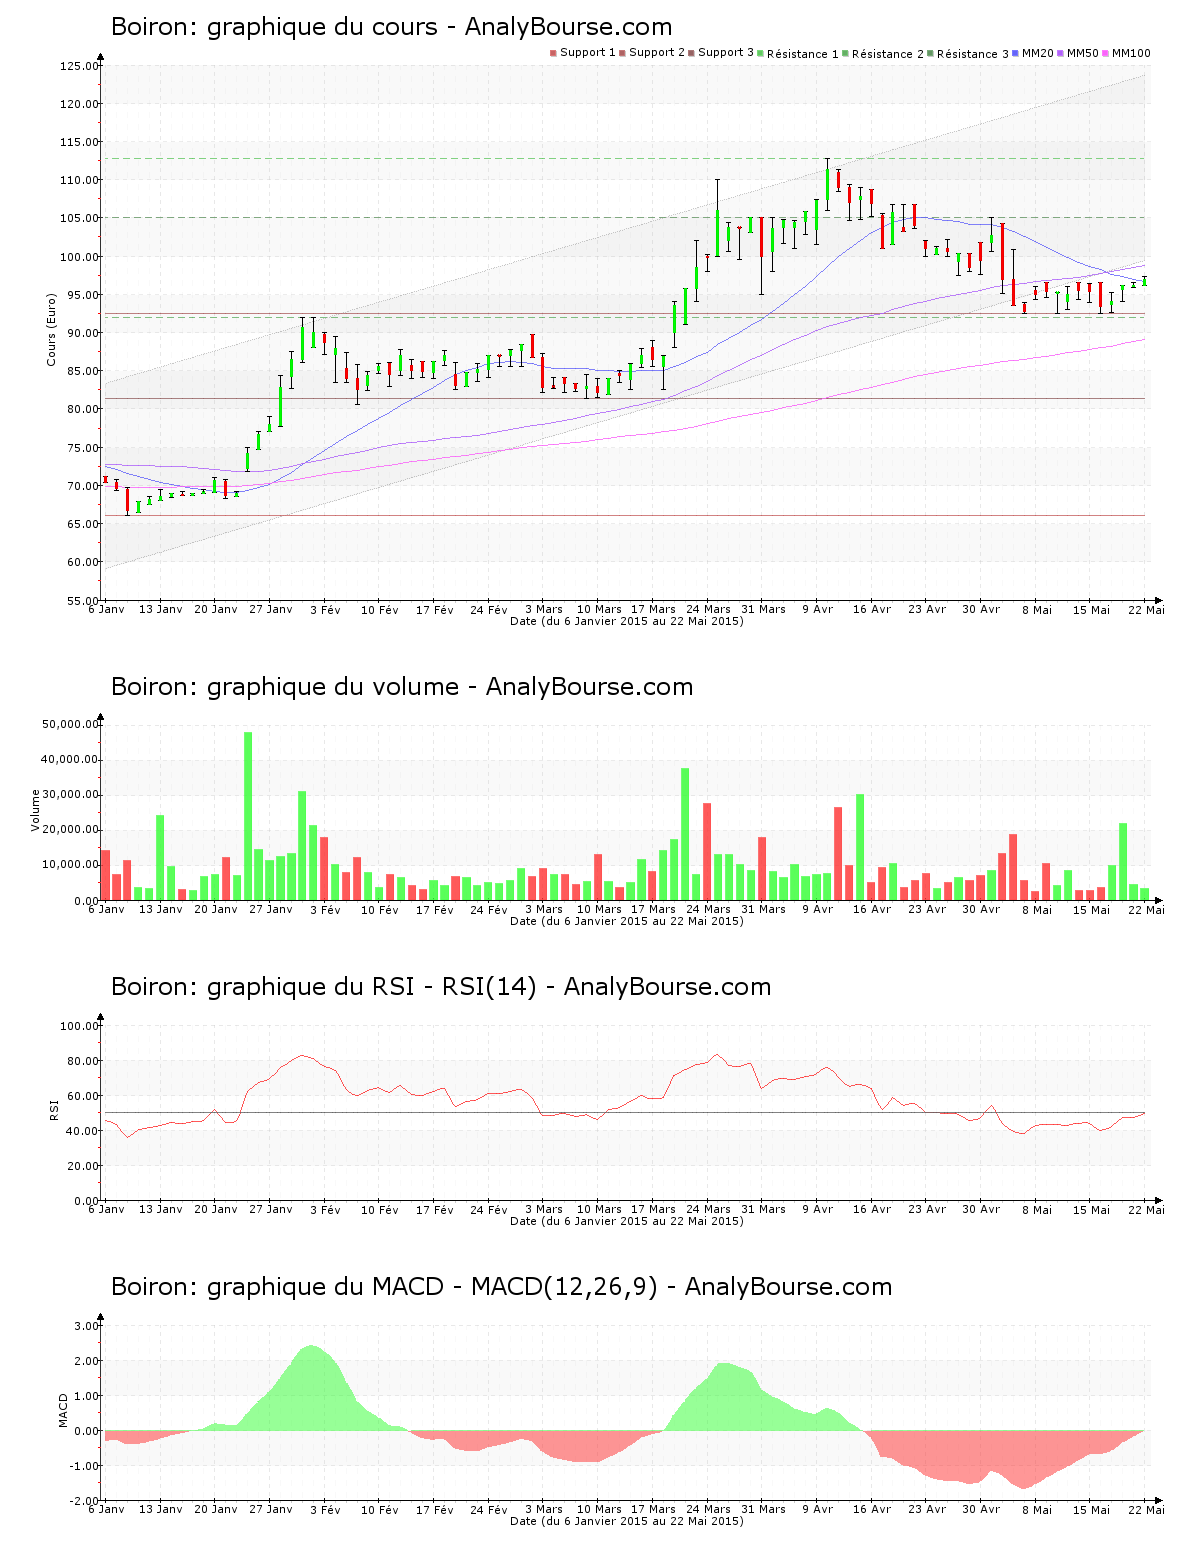Click the 75.00 price axis value
The height and width of the screenshot is (1550, 1200).
(x=82, y=448)
